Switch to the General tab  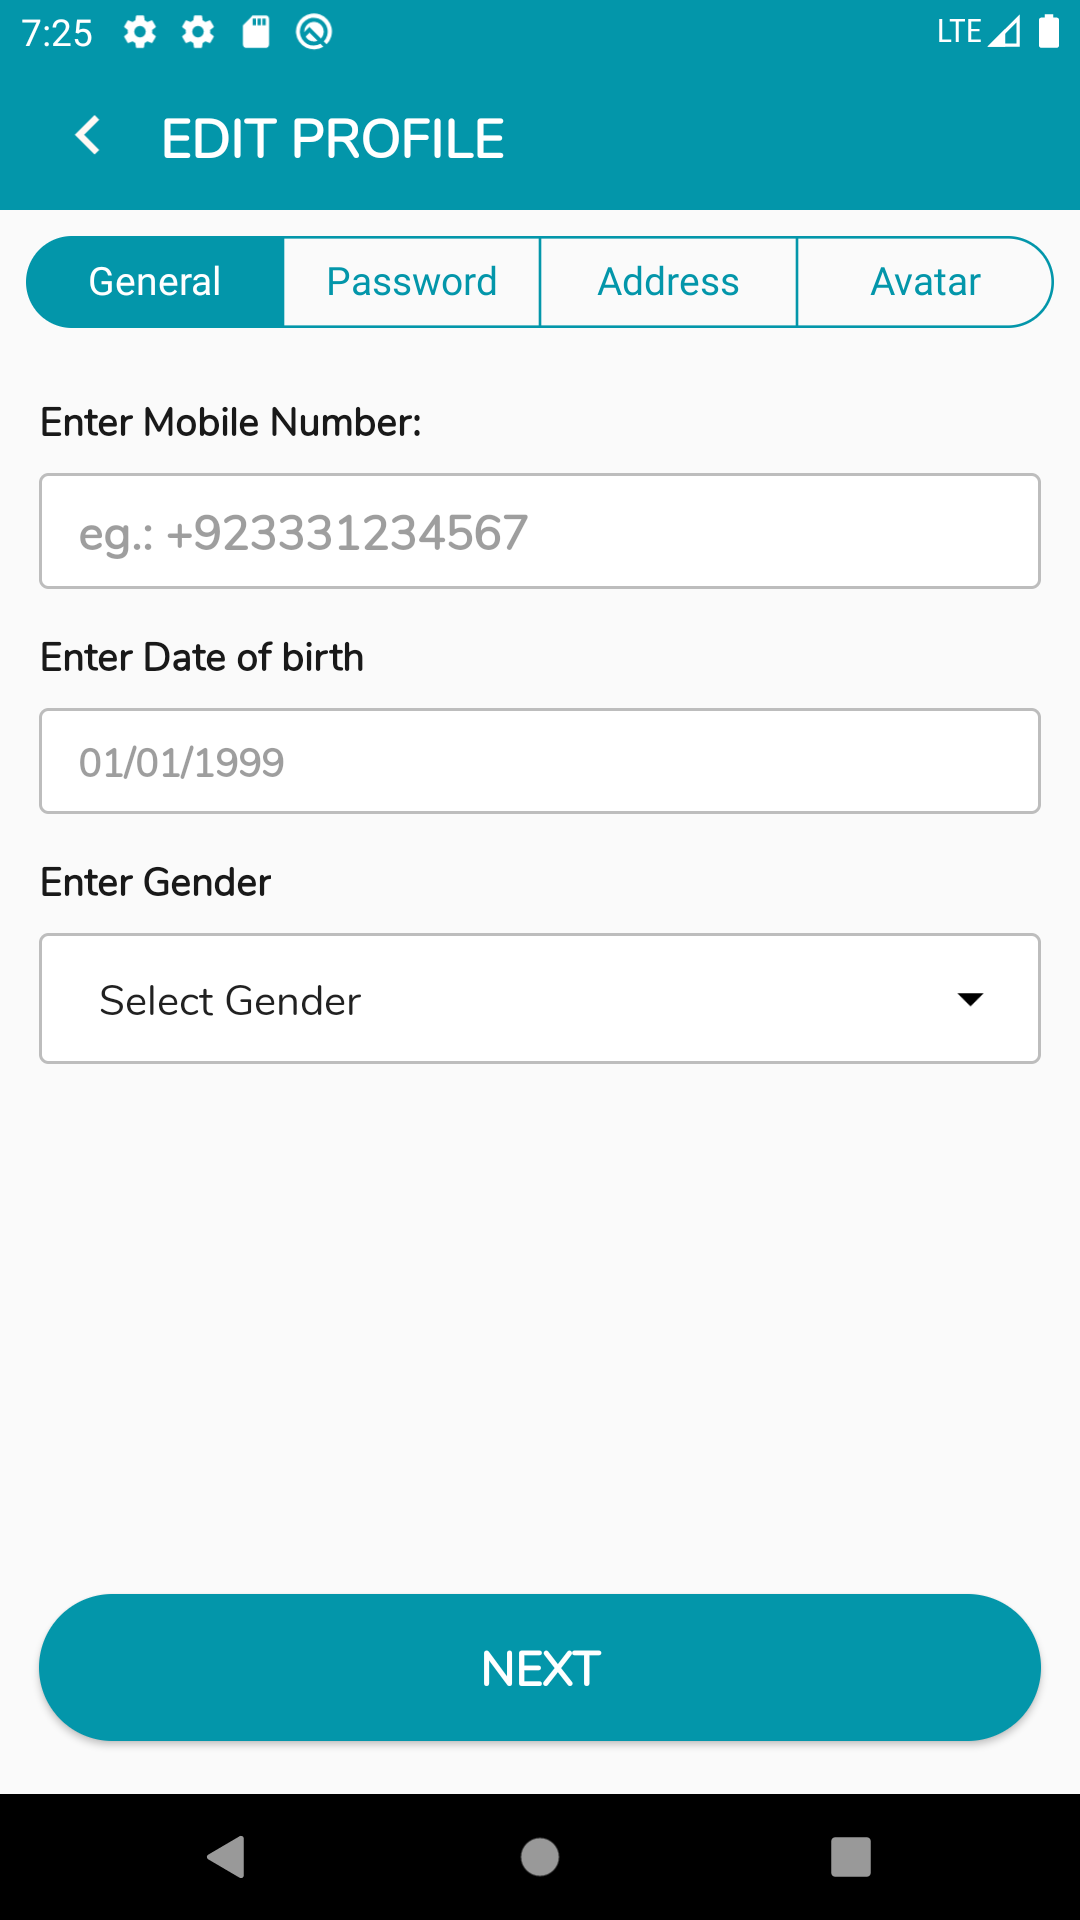155,282
